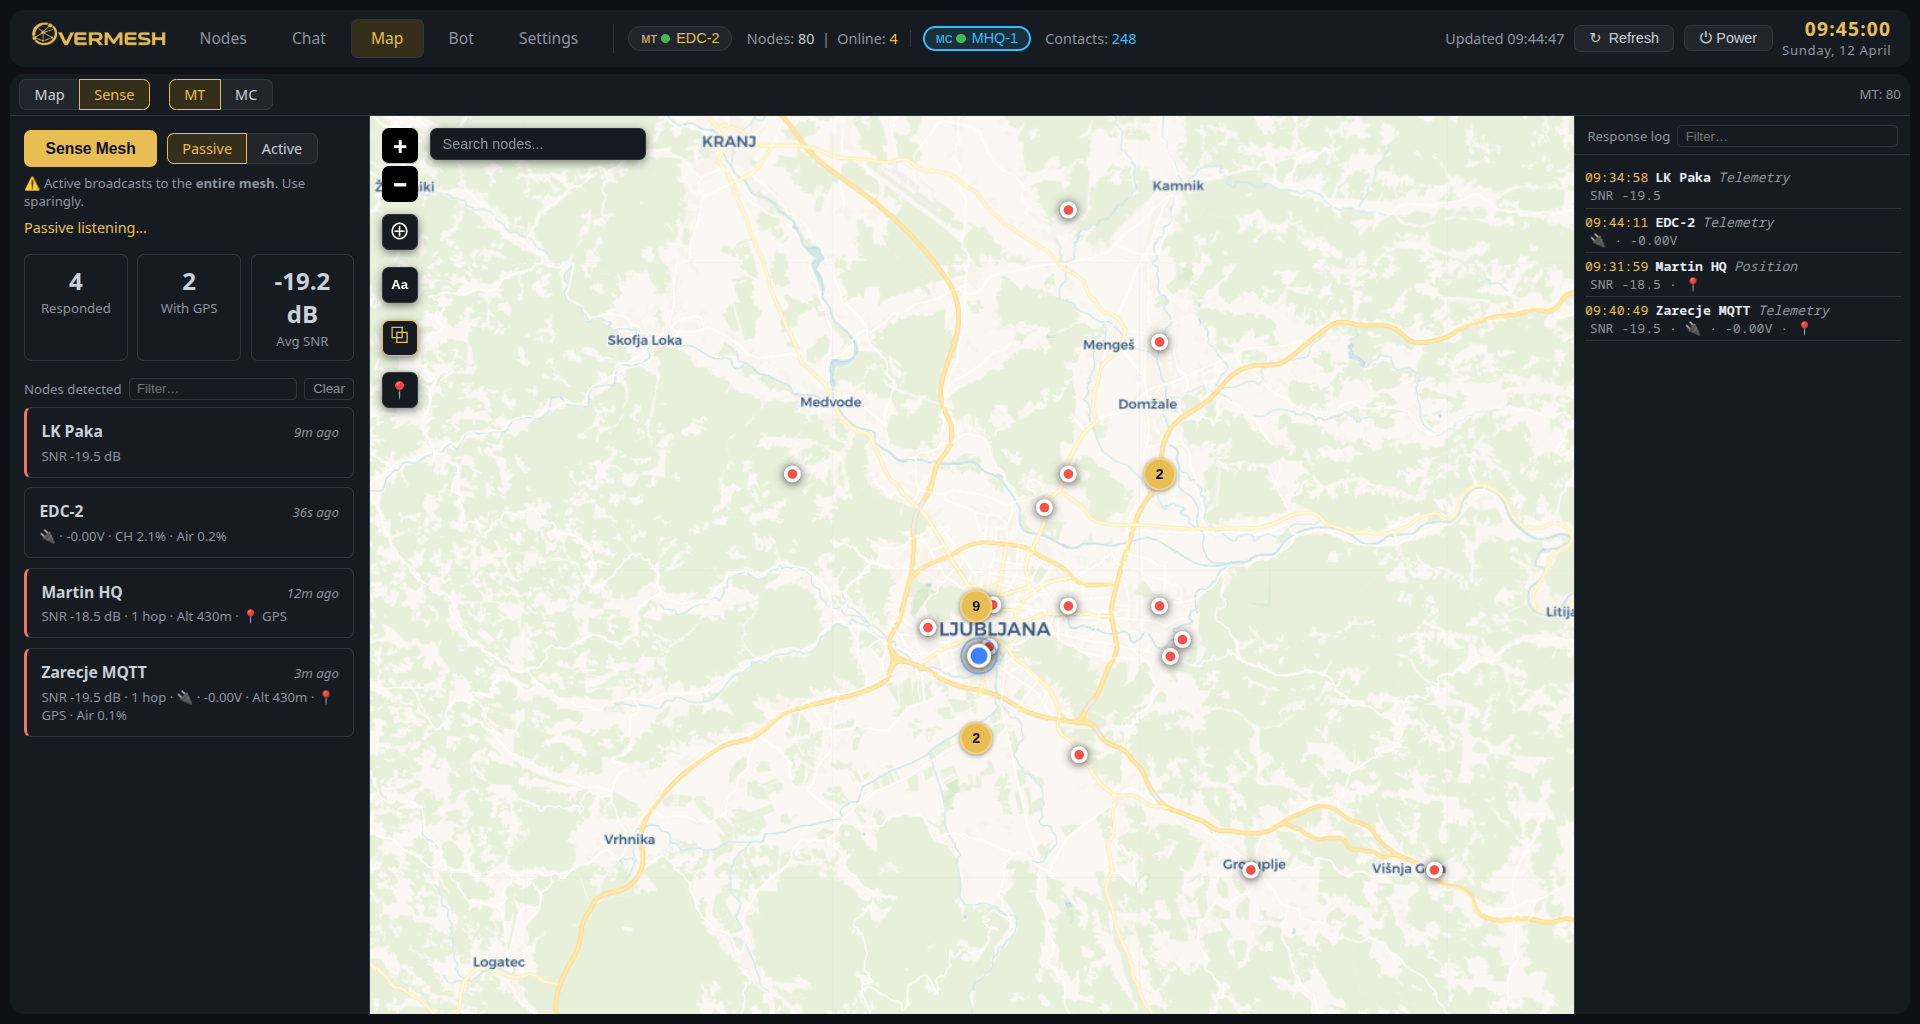Open the Chat tab

[x=308, y=38]
